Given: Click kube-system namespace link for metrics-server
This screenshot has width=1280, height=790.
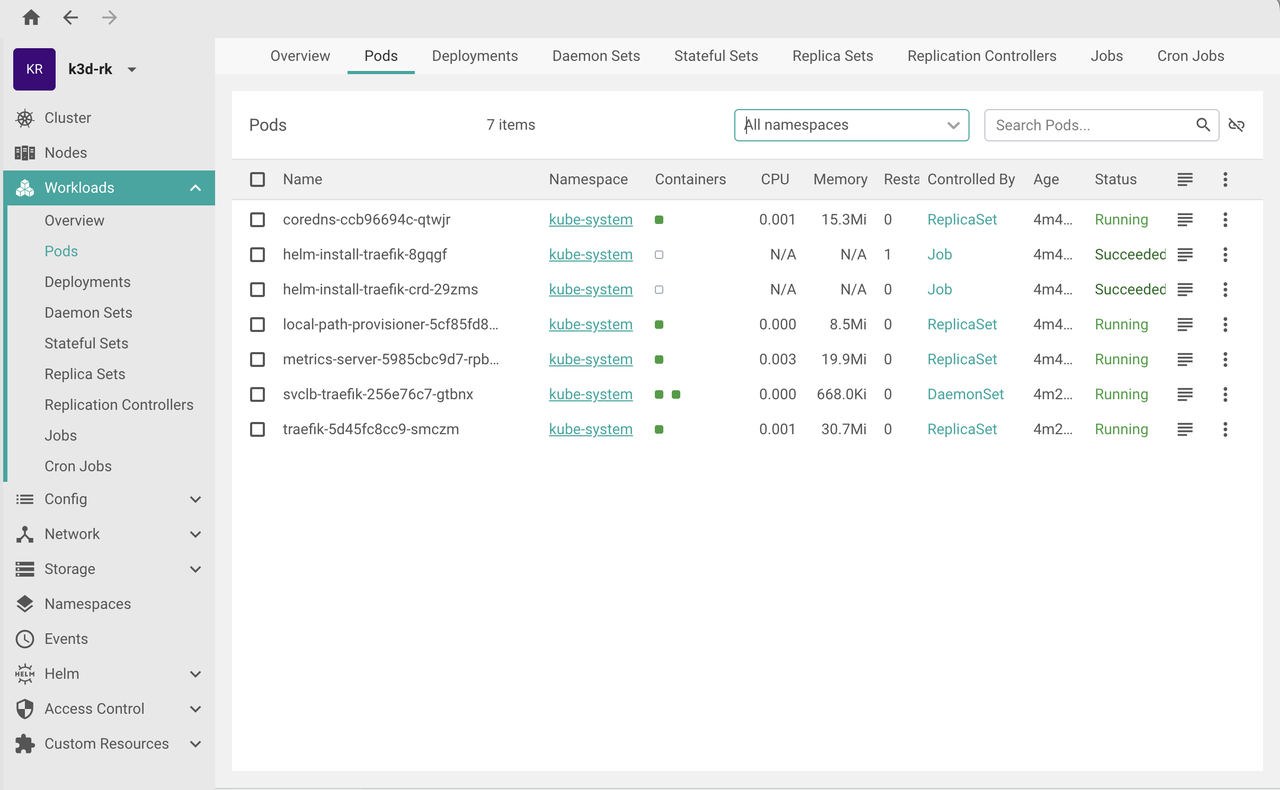Looking at the screenshot, I should point(590,360).
